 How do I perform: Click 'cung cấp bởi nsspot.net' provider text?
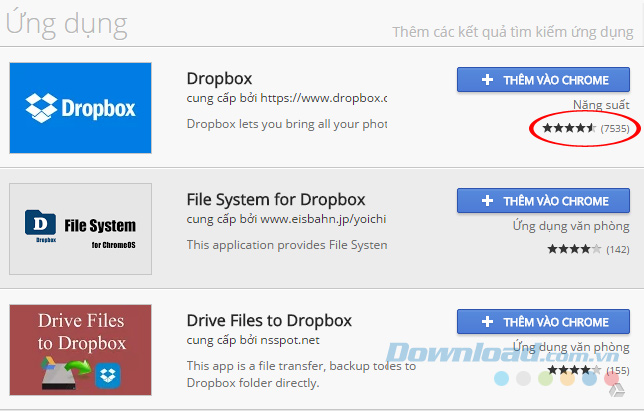253,340
